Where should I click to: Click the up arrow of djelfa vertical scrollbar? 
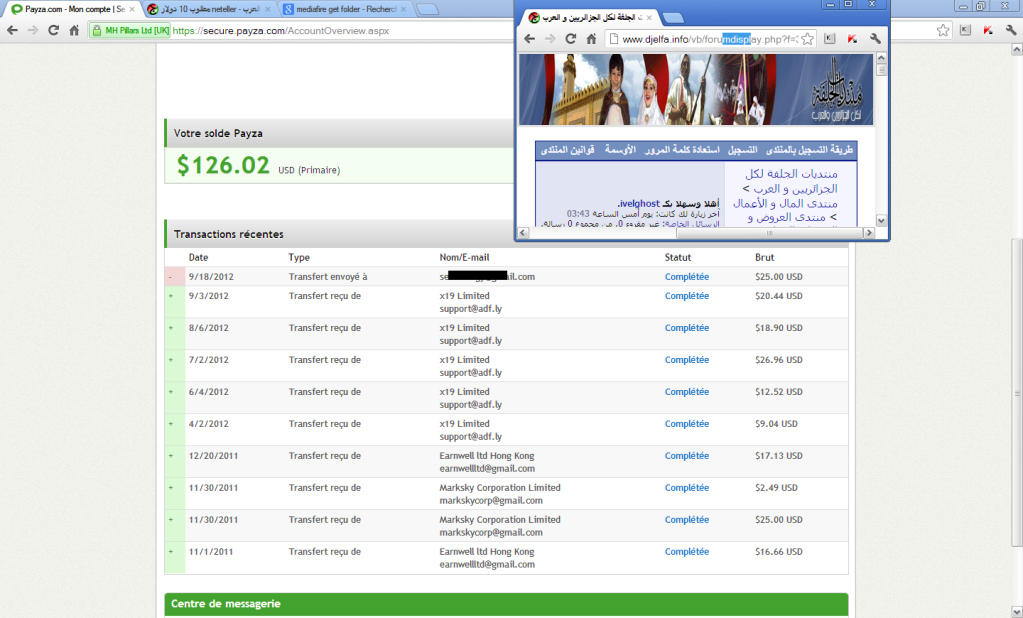click(x=881, y=57)
